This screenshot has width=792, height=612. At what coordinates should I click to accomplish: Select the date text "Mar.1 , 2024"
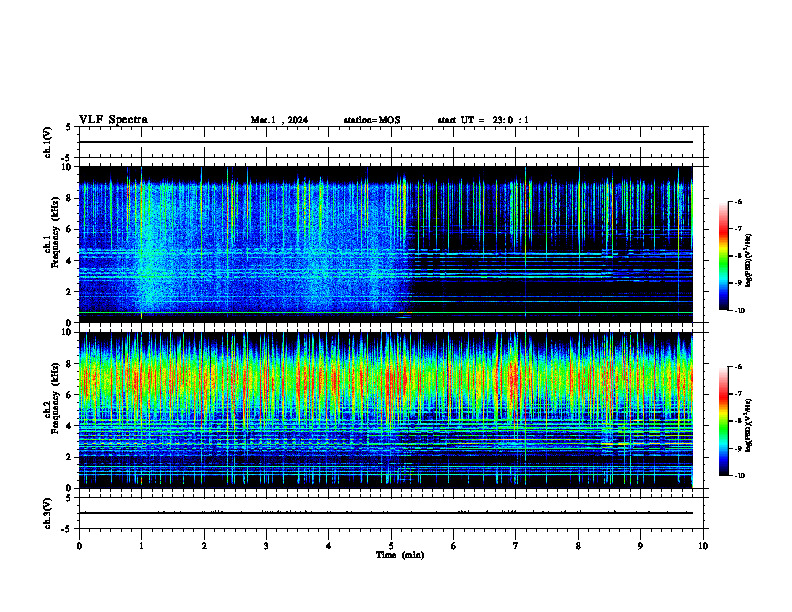click(x=279, y=120)
